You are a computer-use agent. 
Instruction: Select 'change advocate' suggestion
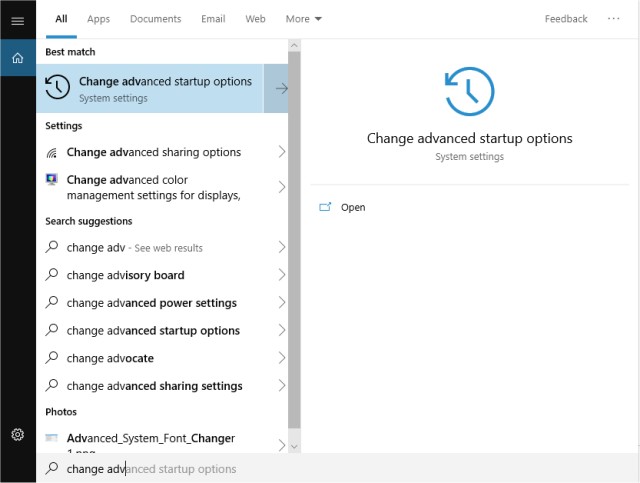coord(162,358)
